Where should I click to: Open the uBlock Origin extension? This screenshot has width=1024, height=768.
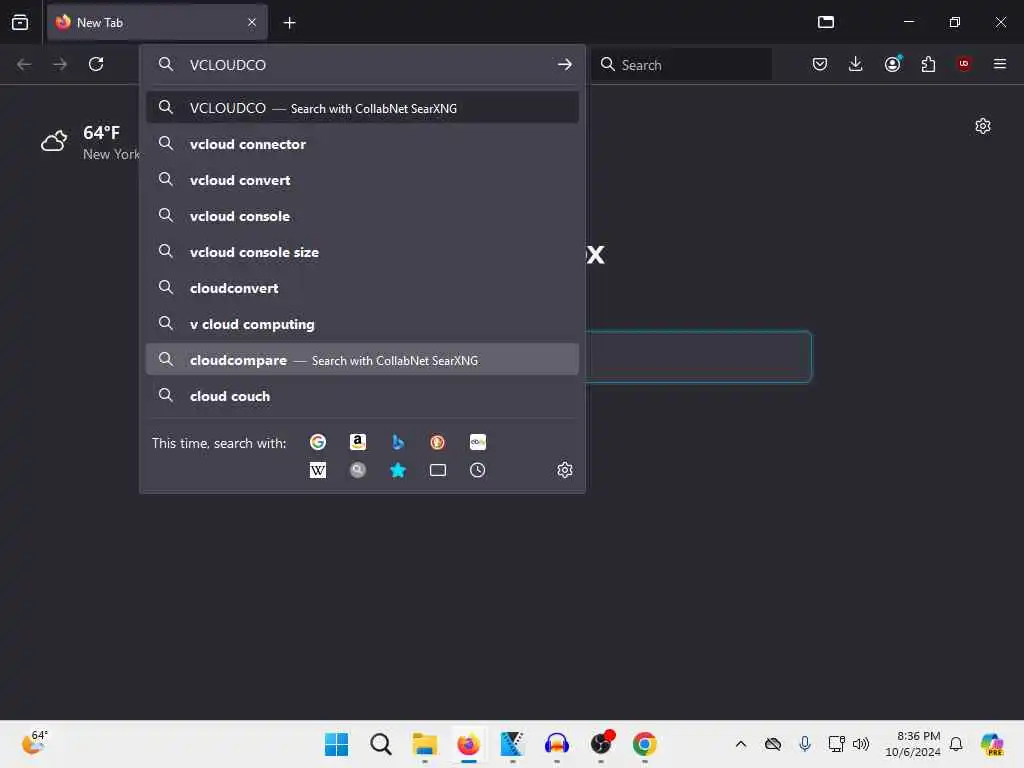click(x=964, y=64)
